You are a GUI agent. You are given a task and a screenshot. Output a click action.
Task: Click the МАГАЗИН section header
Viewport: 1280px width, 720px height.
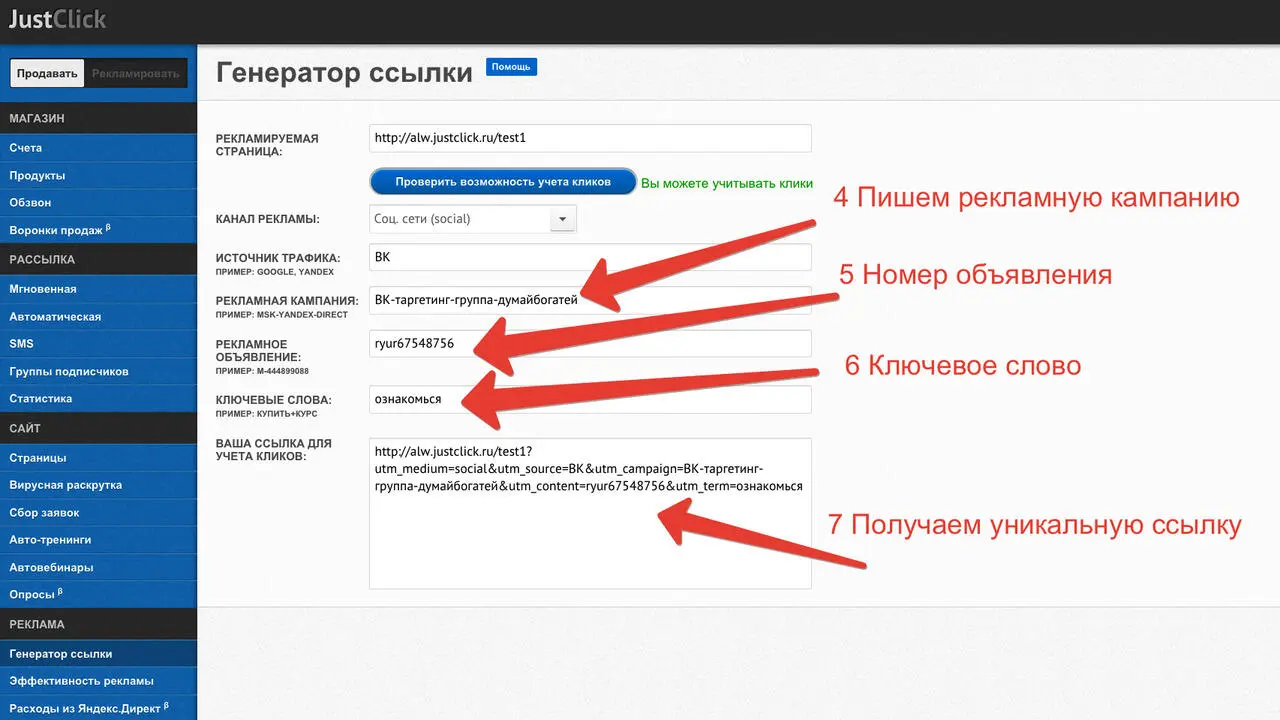point(98,118)
